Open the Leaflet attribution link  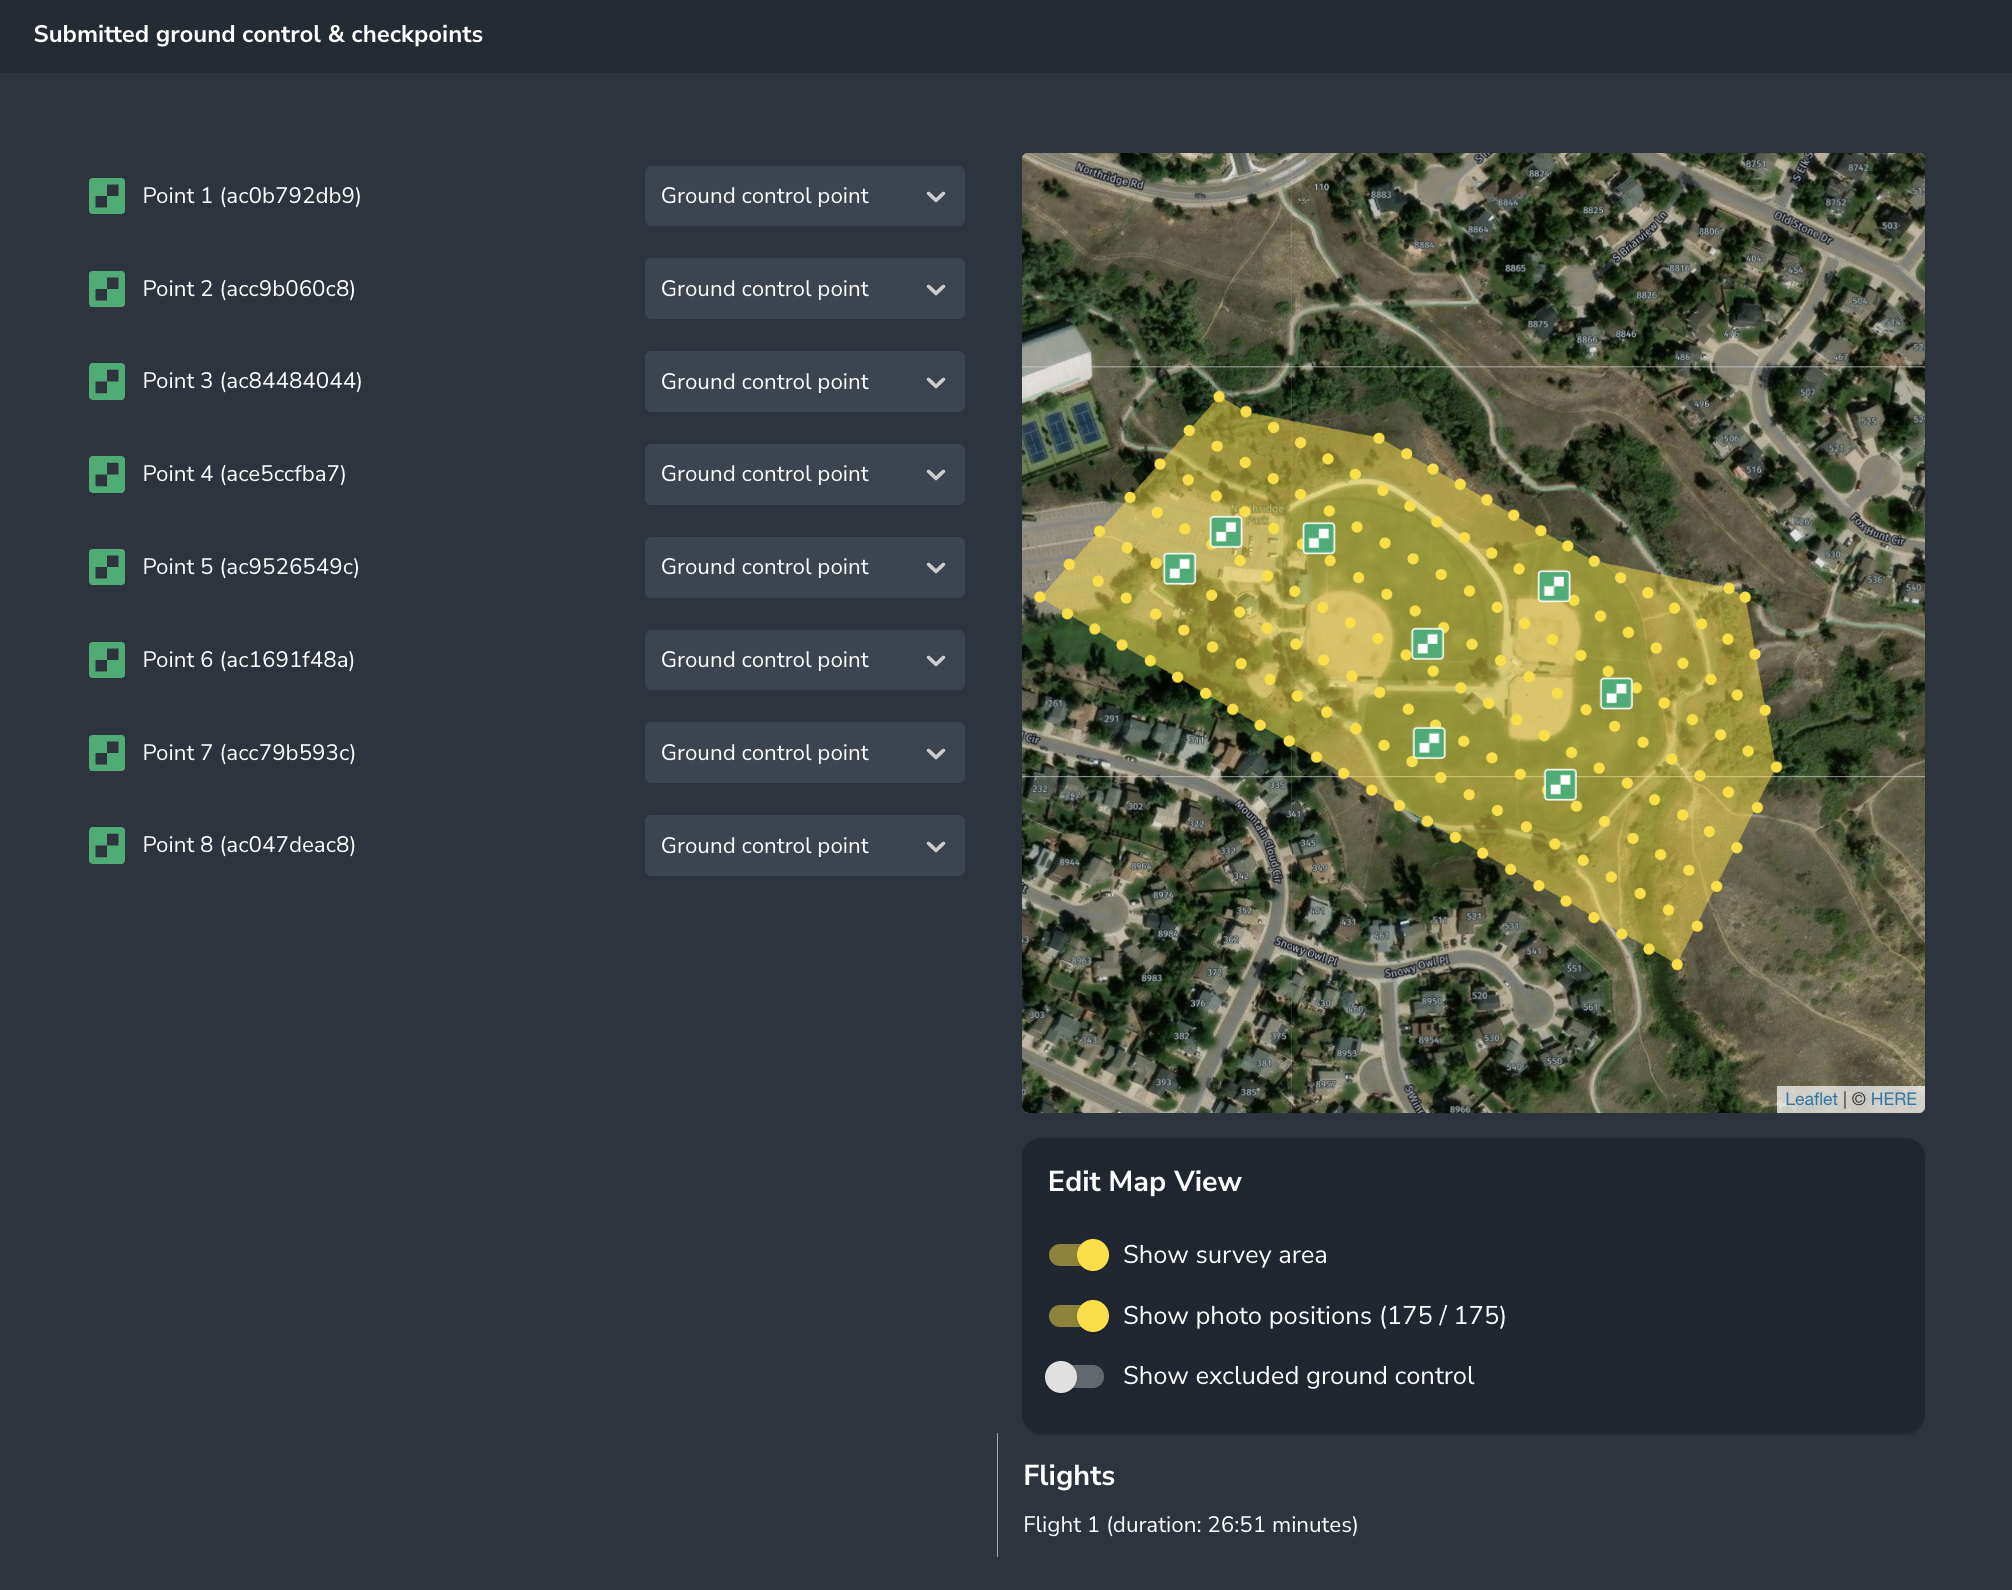pyautogui.click(x=1811, y=1098)
